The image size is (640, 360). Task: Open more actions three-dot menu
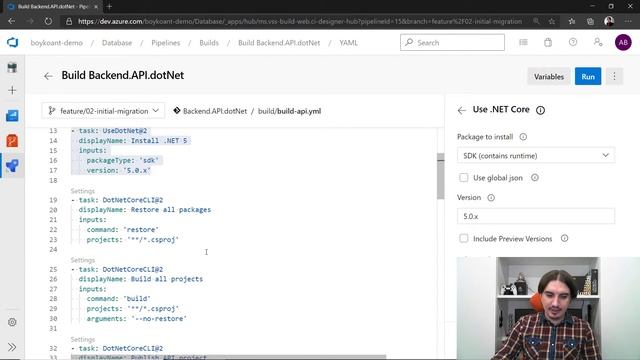click(614, 76)
